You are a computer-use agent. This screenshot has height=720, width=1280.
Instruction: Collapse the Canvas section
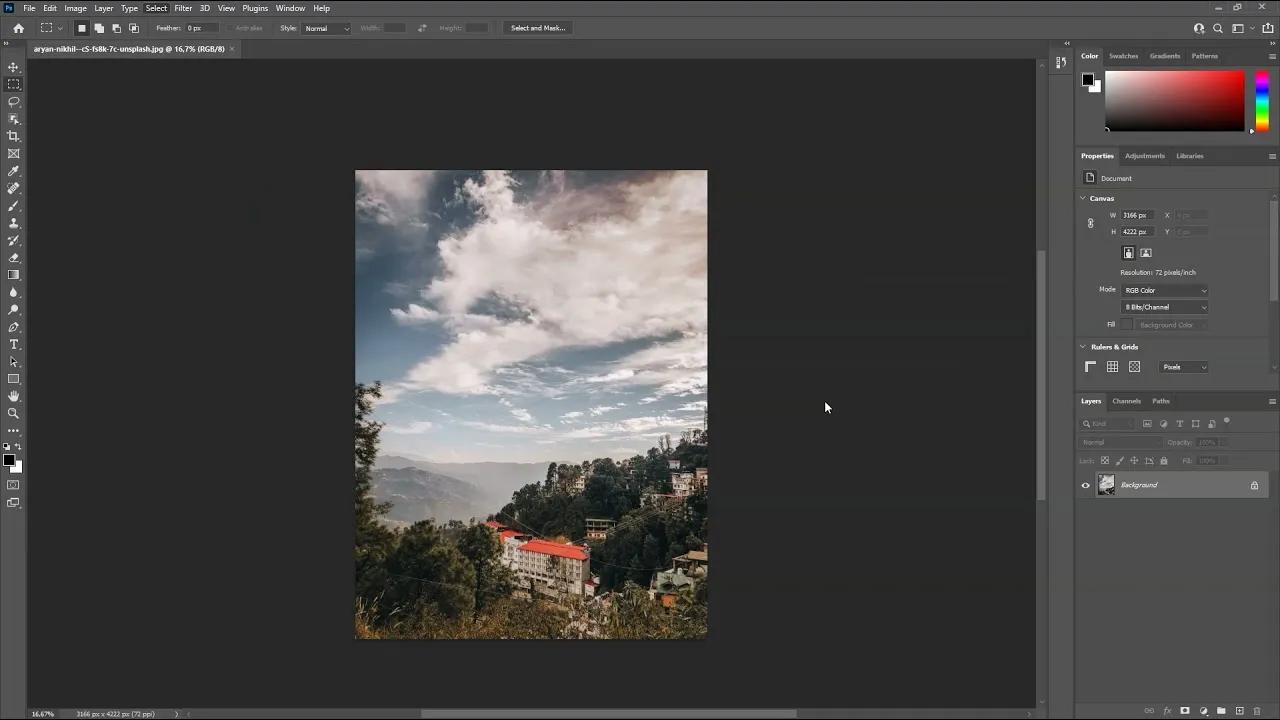click(x=1083, y=198)
